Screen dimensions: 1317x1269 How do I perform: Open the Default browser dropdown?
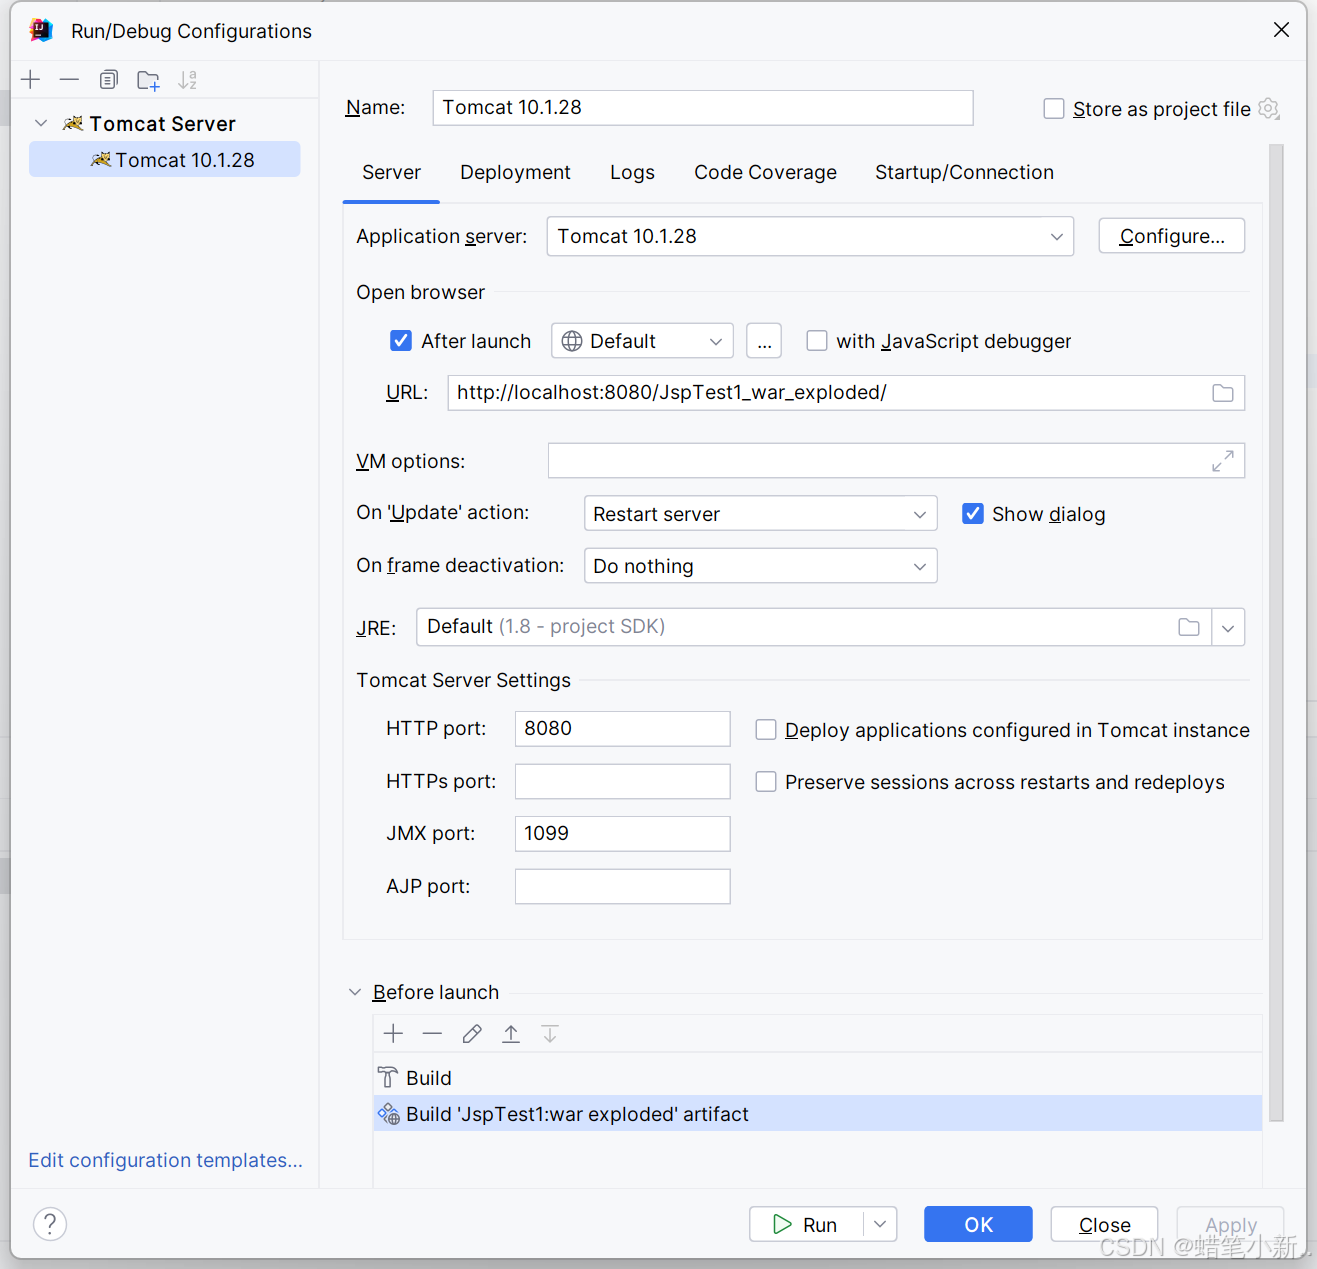tap(642, 341)
